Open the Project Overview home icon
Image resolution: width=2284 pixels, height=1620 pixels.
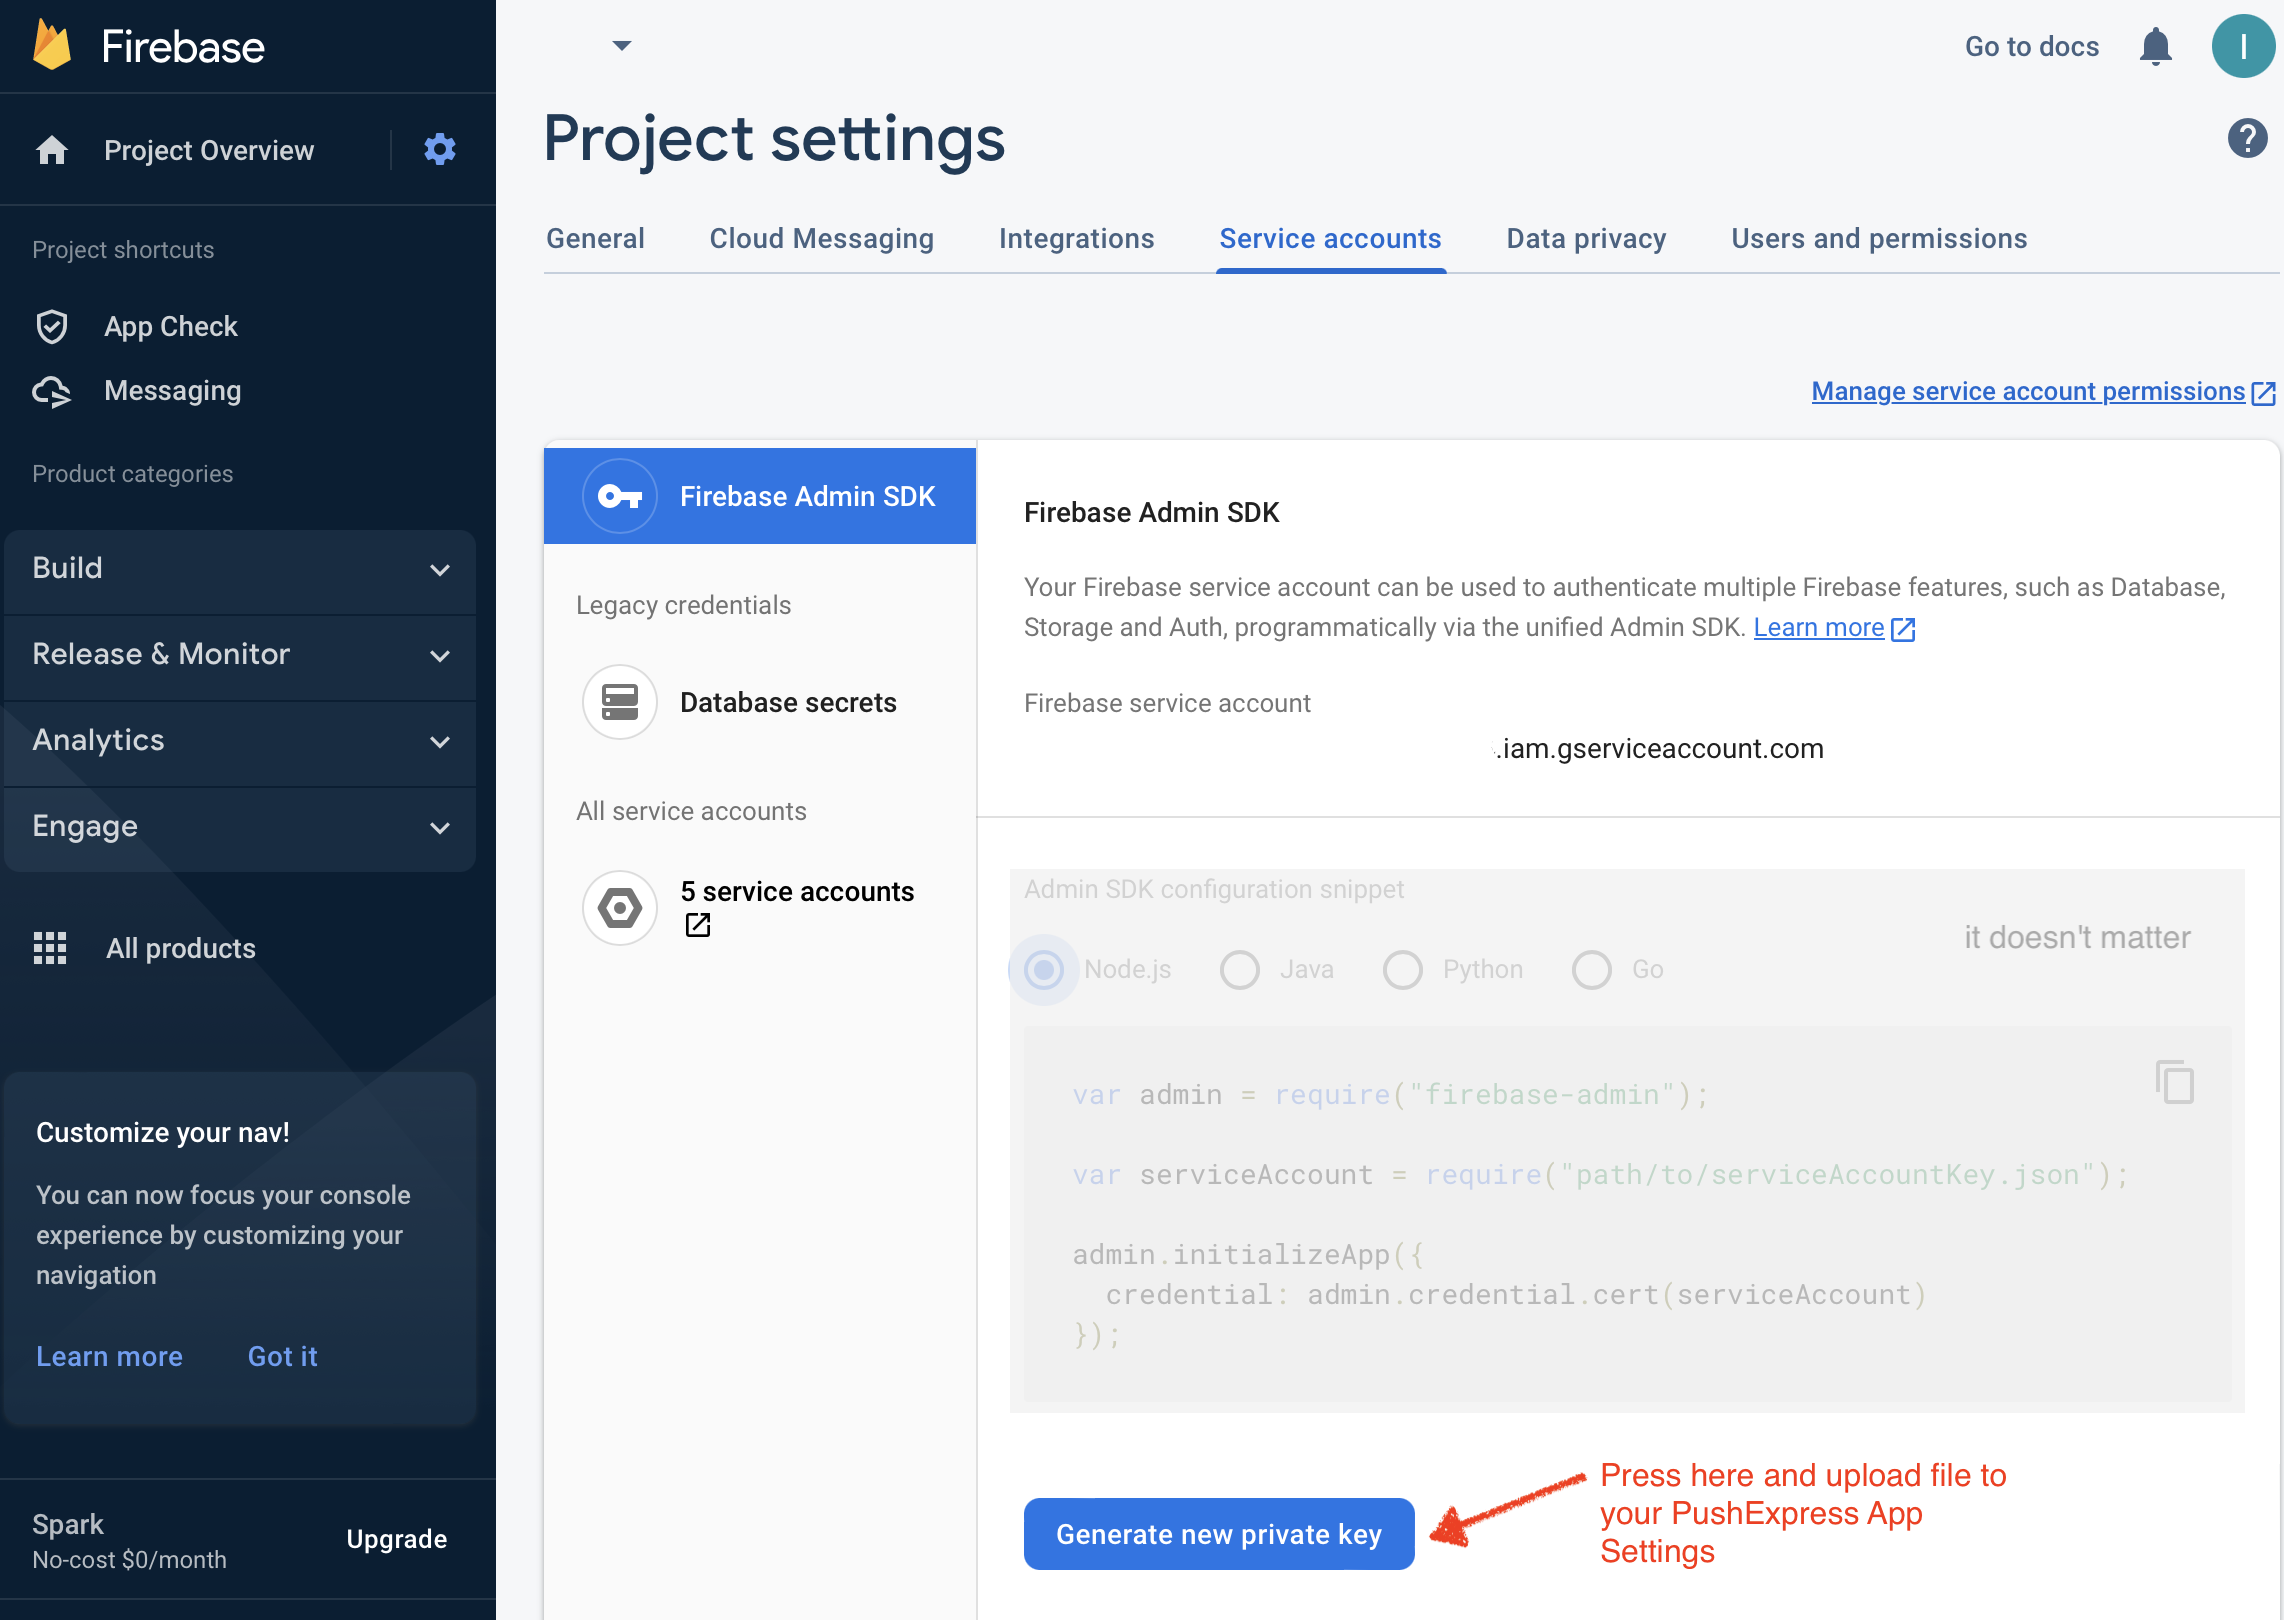(52, 150)
